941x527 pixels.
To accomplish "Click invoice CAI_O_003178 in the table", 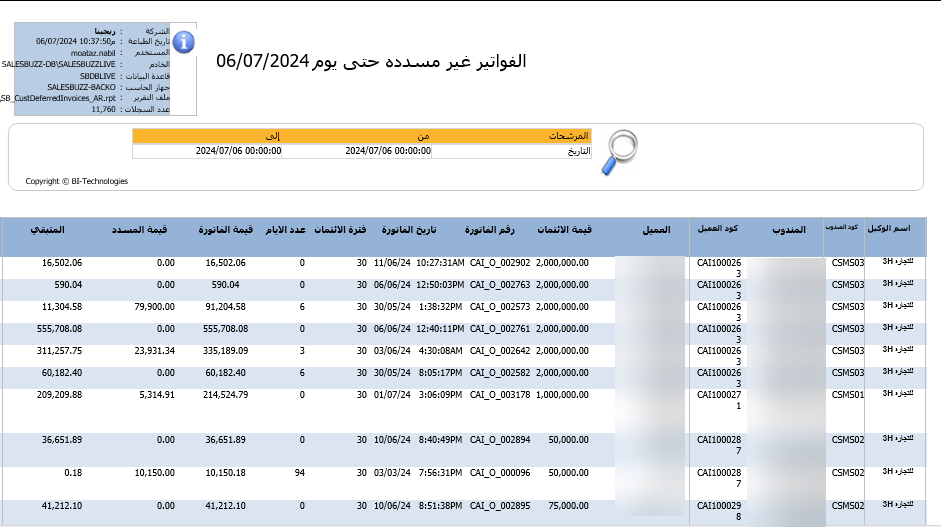I will pos(499,395).
